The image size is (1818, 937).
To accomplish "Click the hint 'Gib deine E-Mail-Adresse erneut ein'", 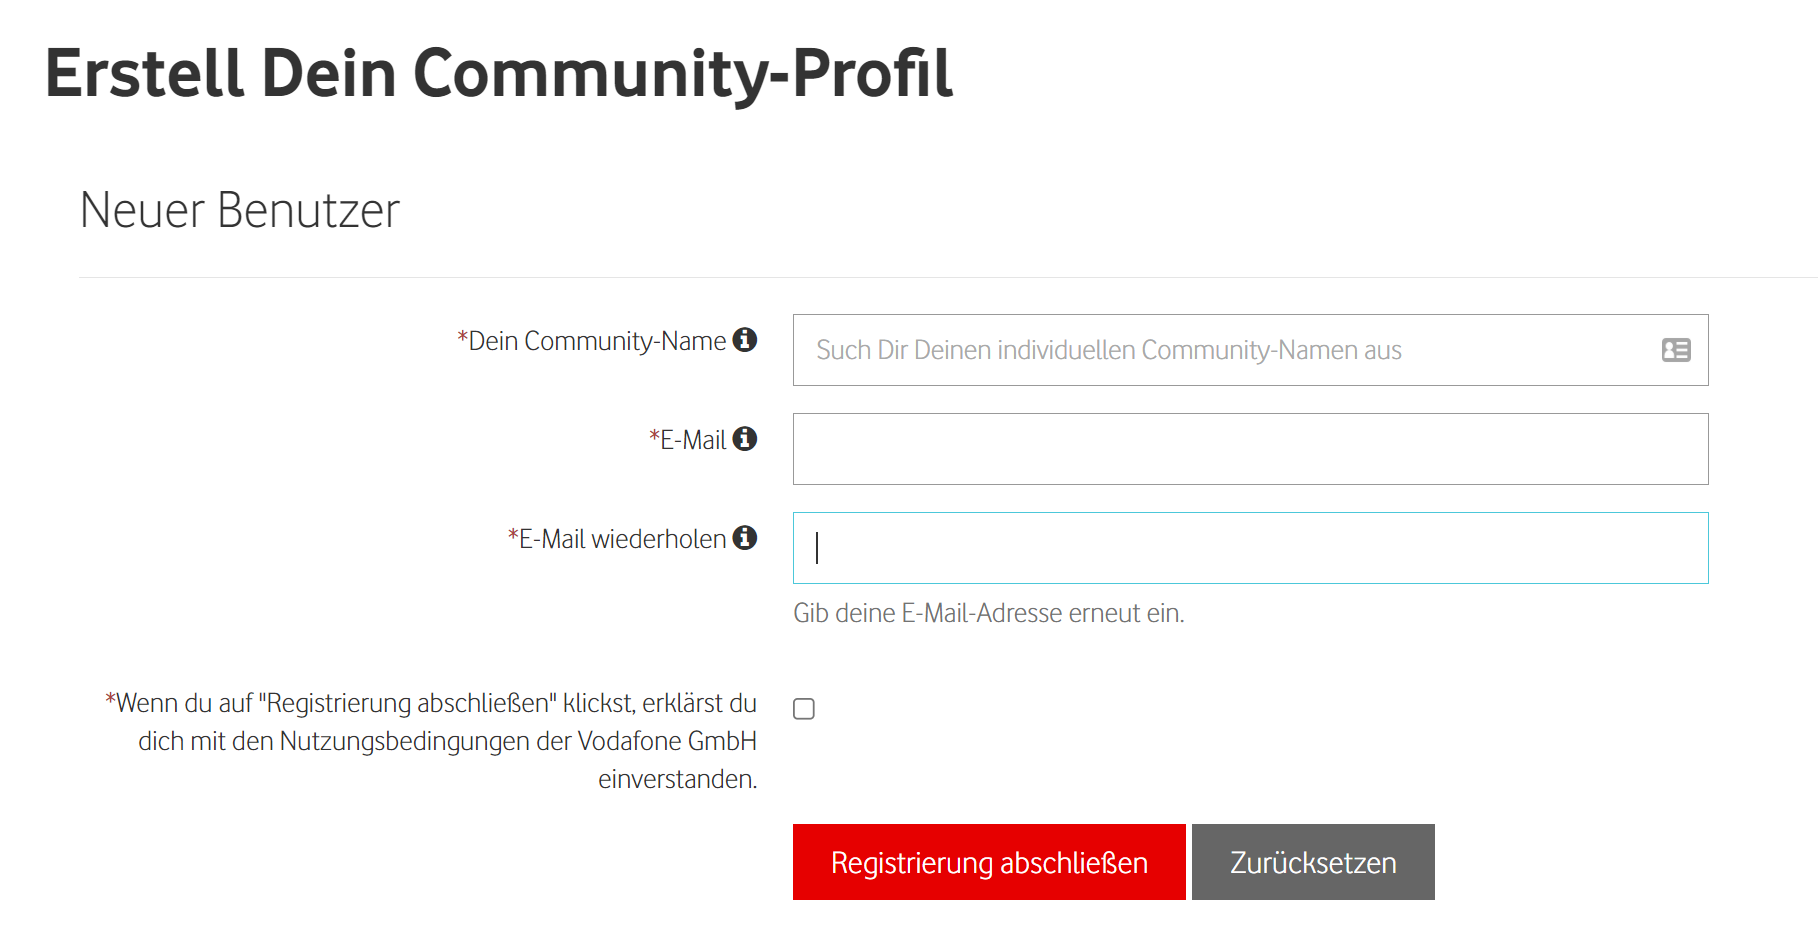I will tap(988, 613).
